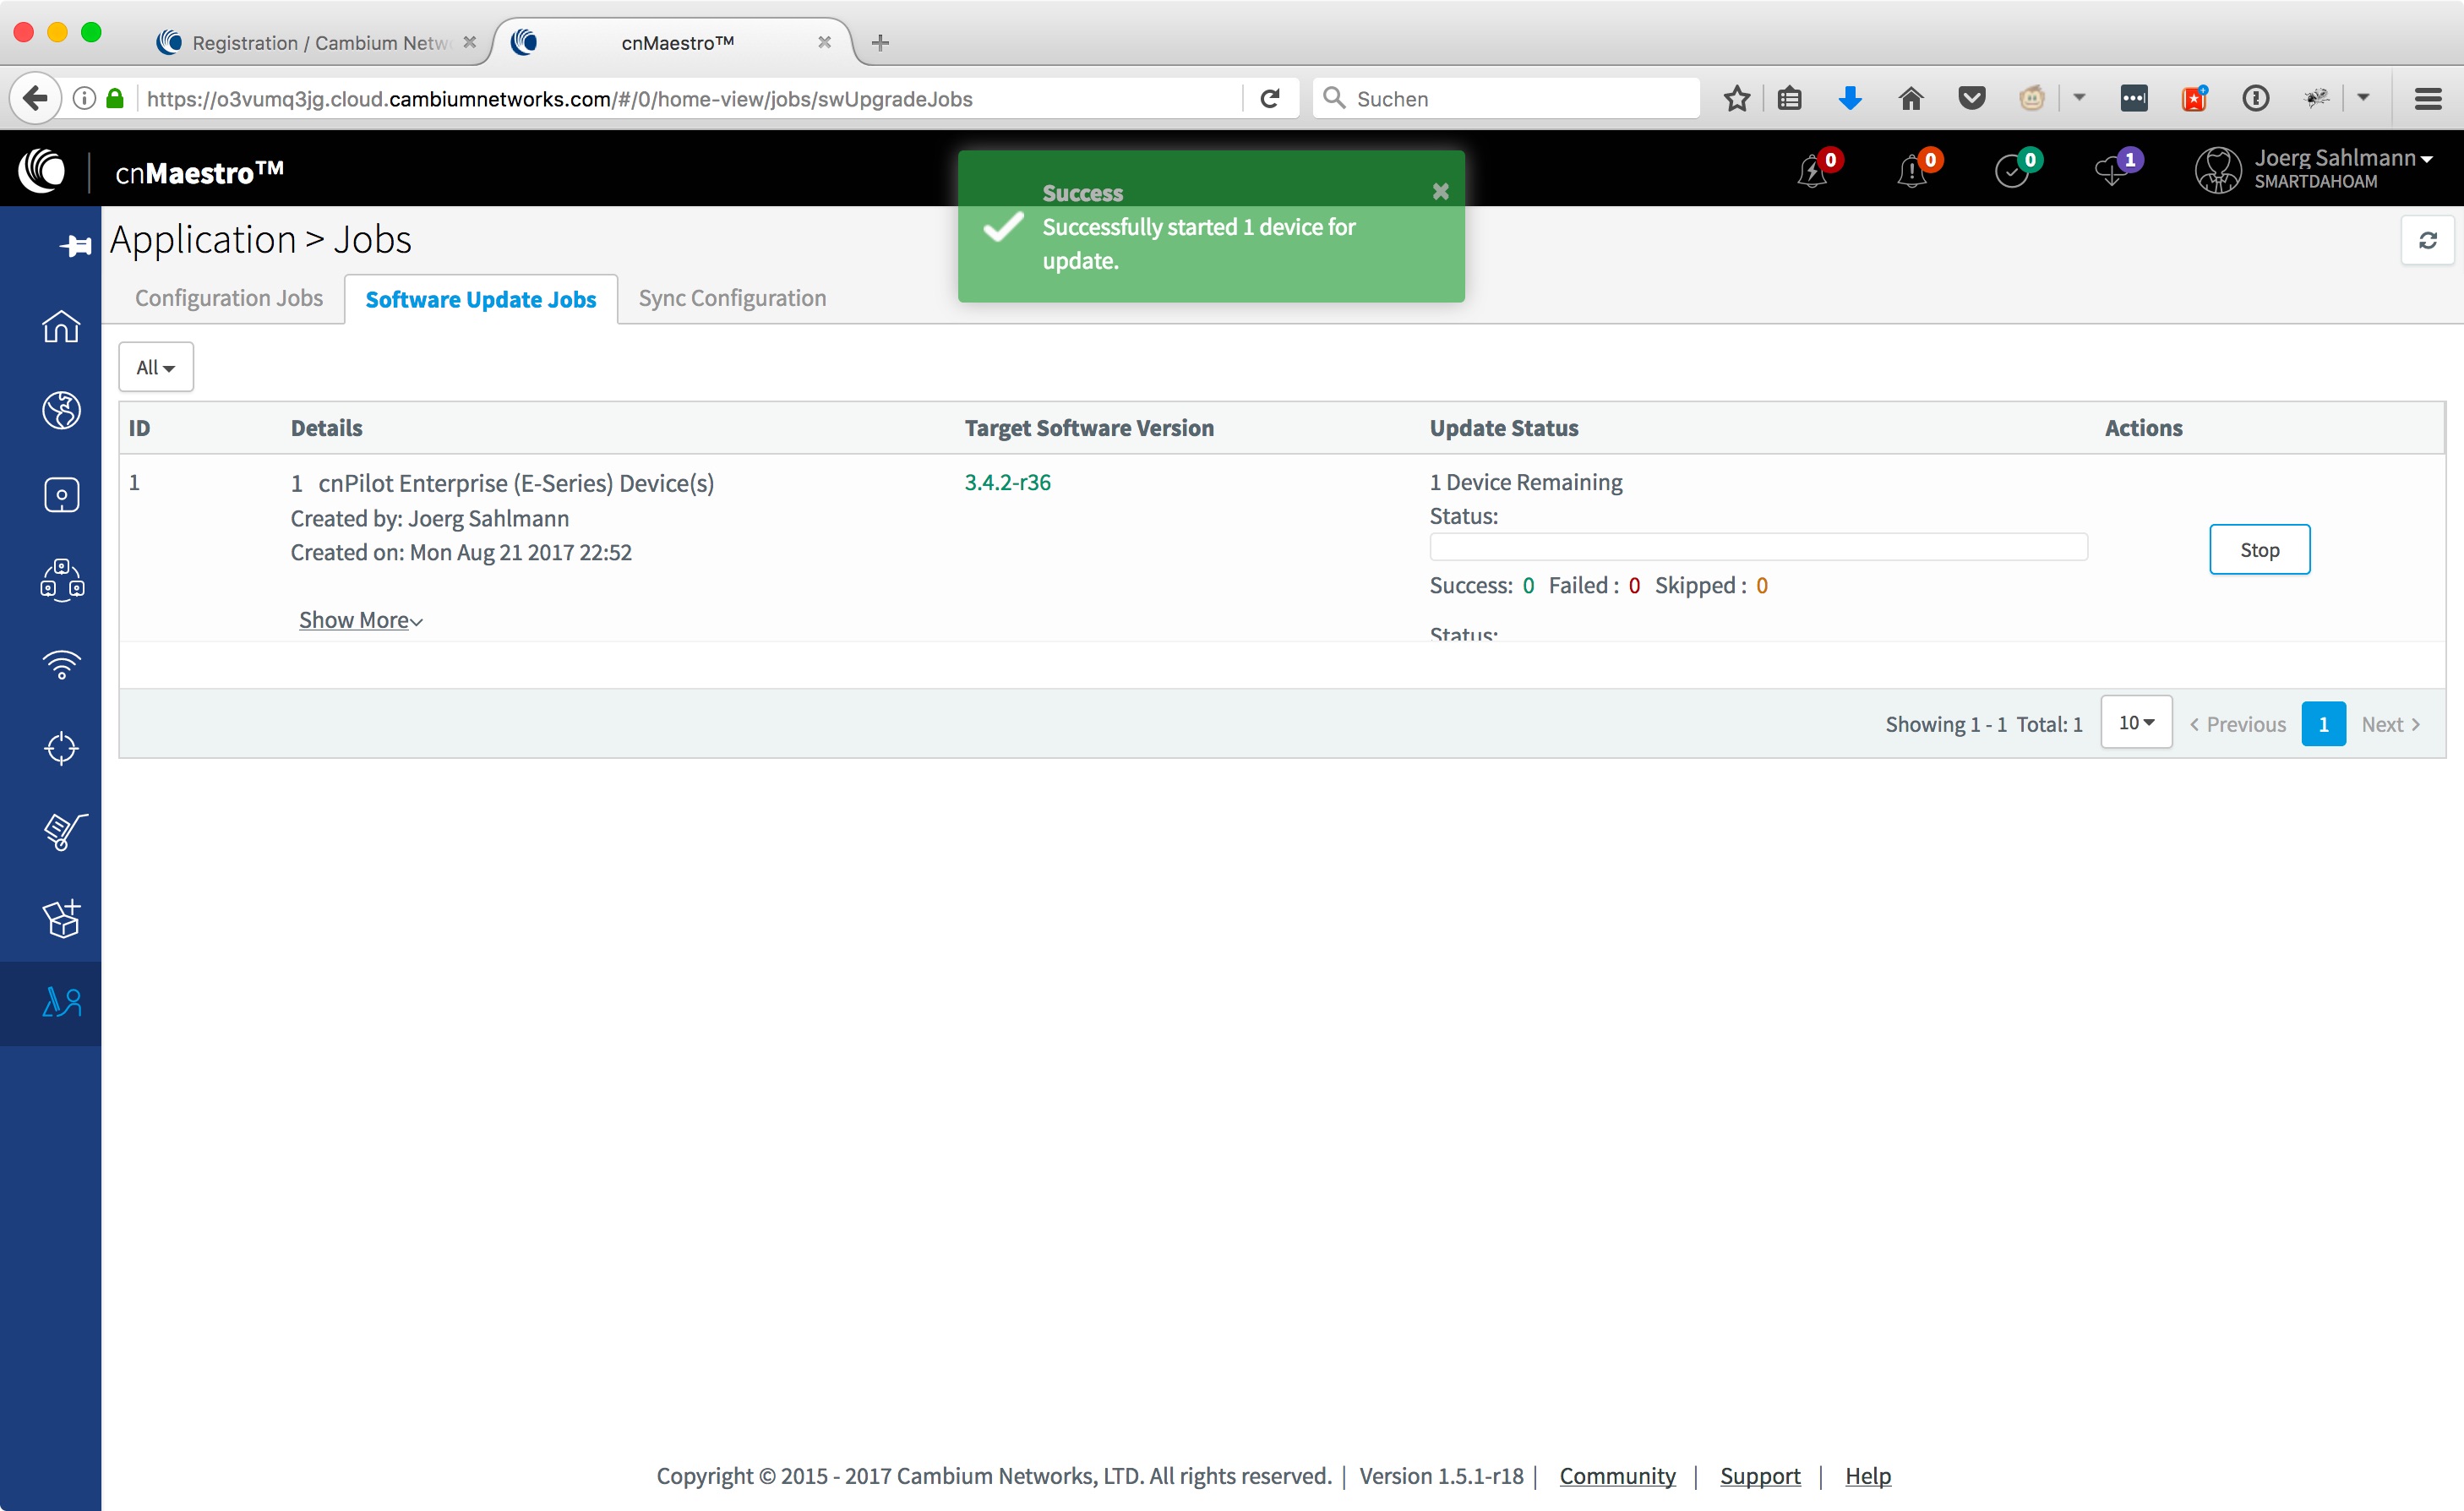Open the globe Map icon in the sidebar
The image size is (2464, 1511).
click(x=61, y=410)
